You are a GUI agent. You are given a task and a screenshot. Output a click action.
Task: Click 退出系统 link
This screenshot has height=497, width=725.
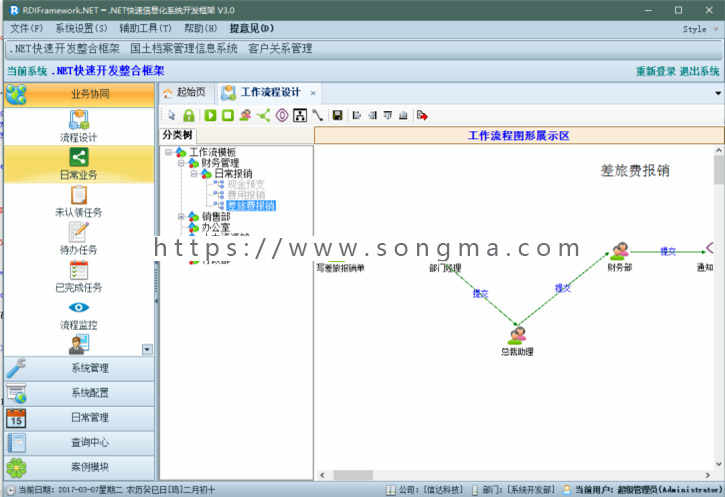pyautogui.click(x=699, y=71)
